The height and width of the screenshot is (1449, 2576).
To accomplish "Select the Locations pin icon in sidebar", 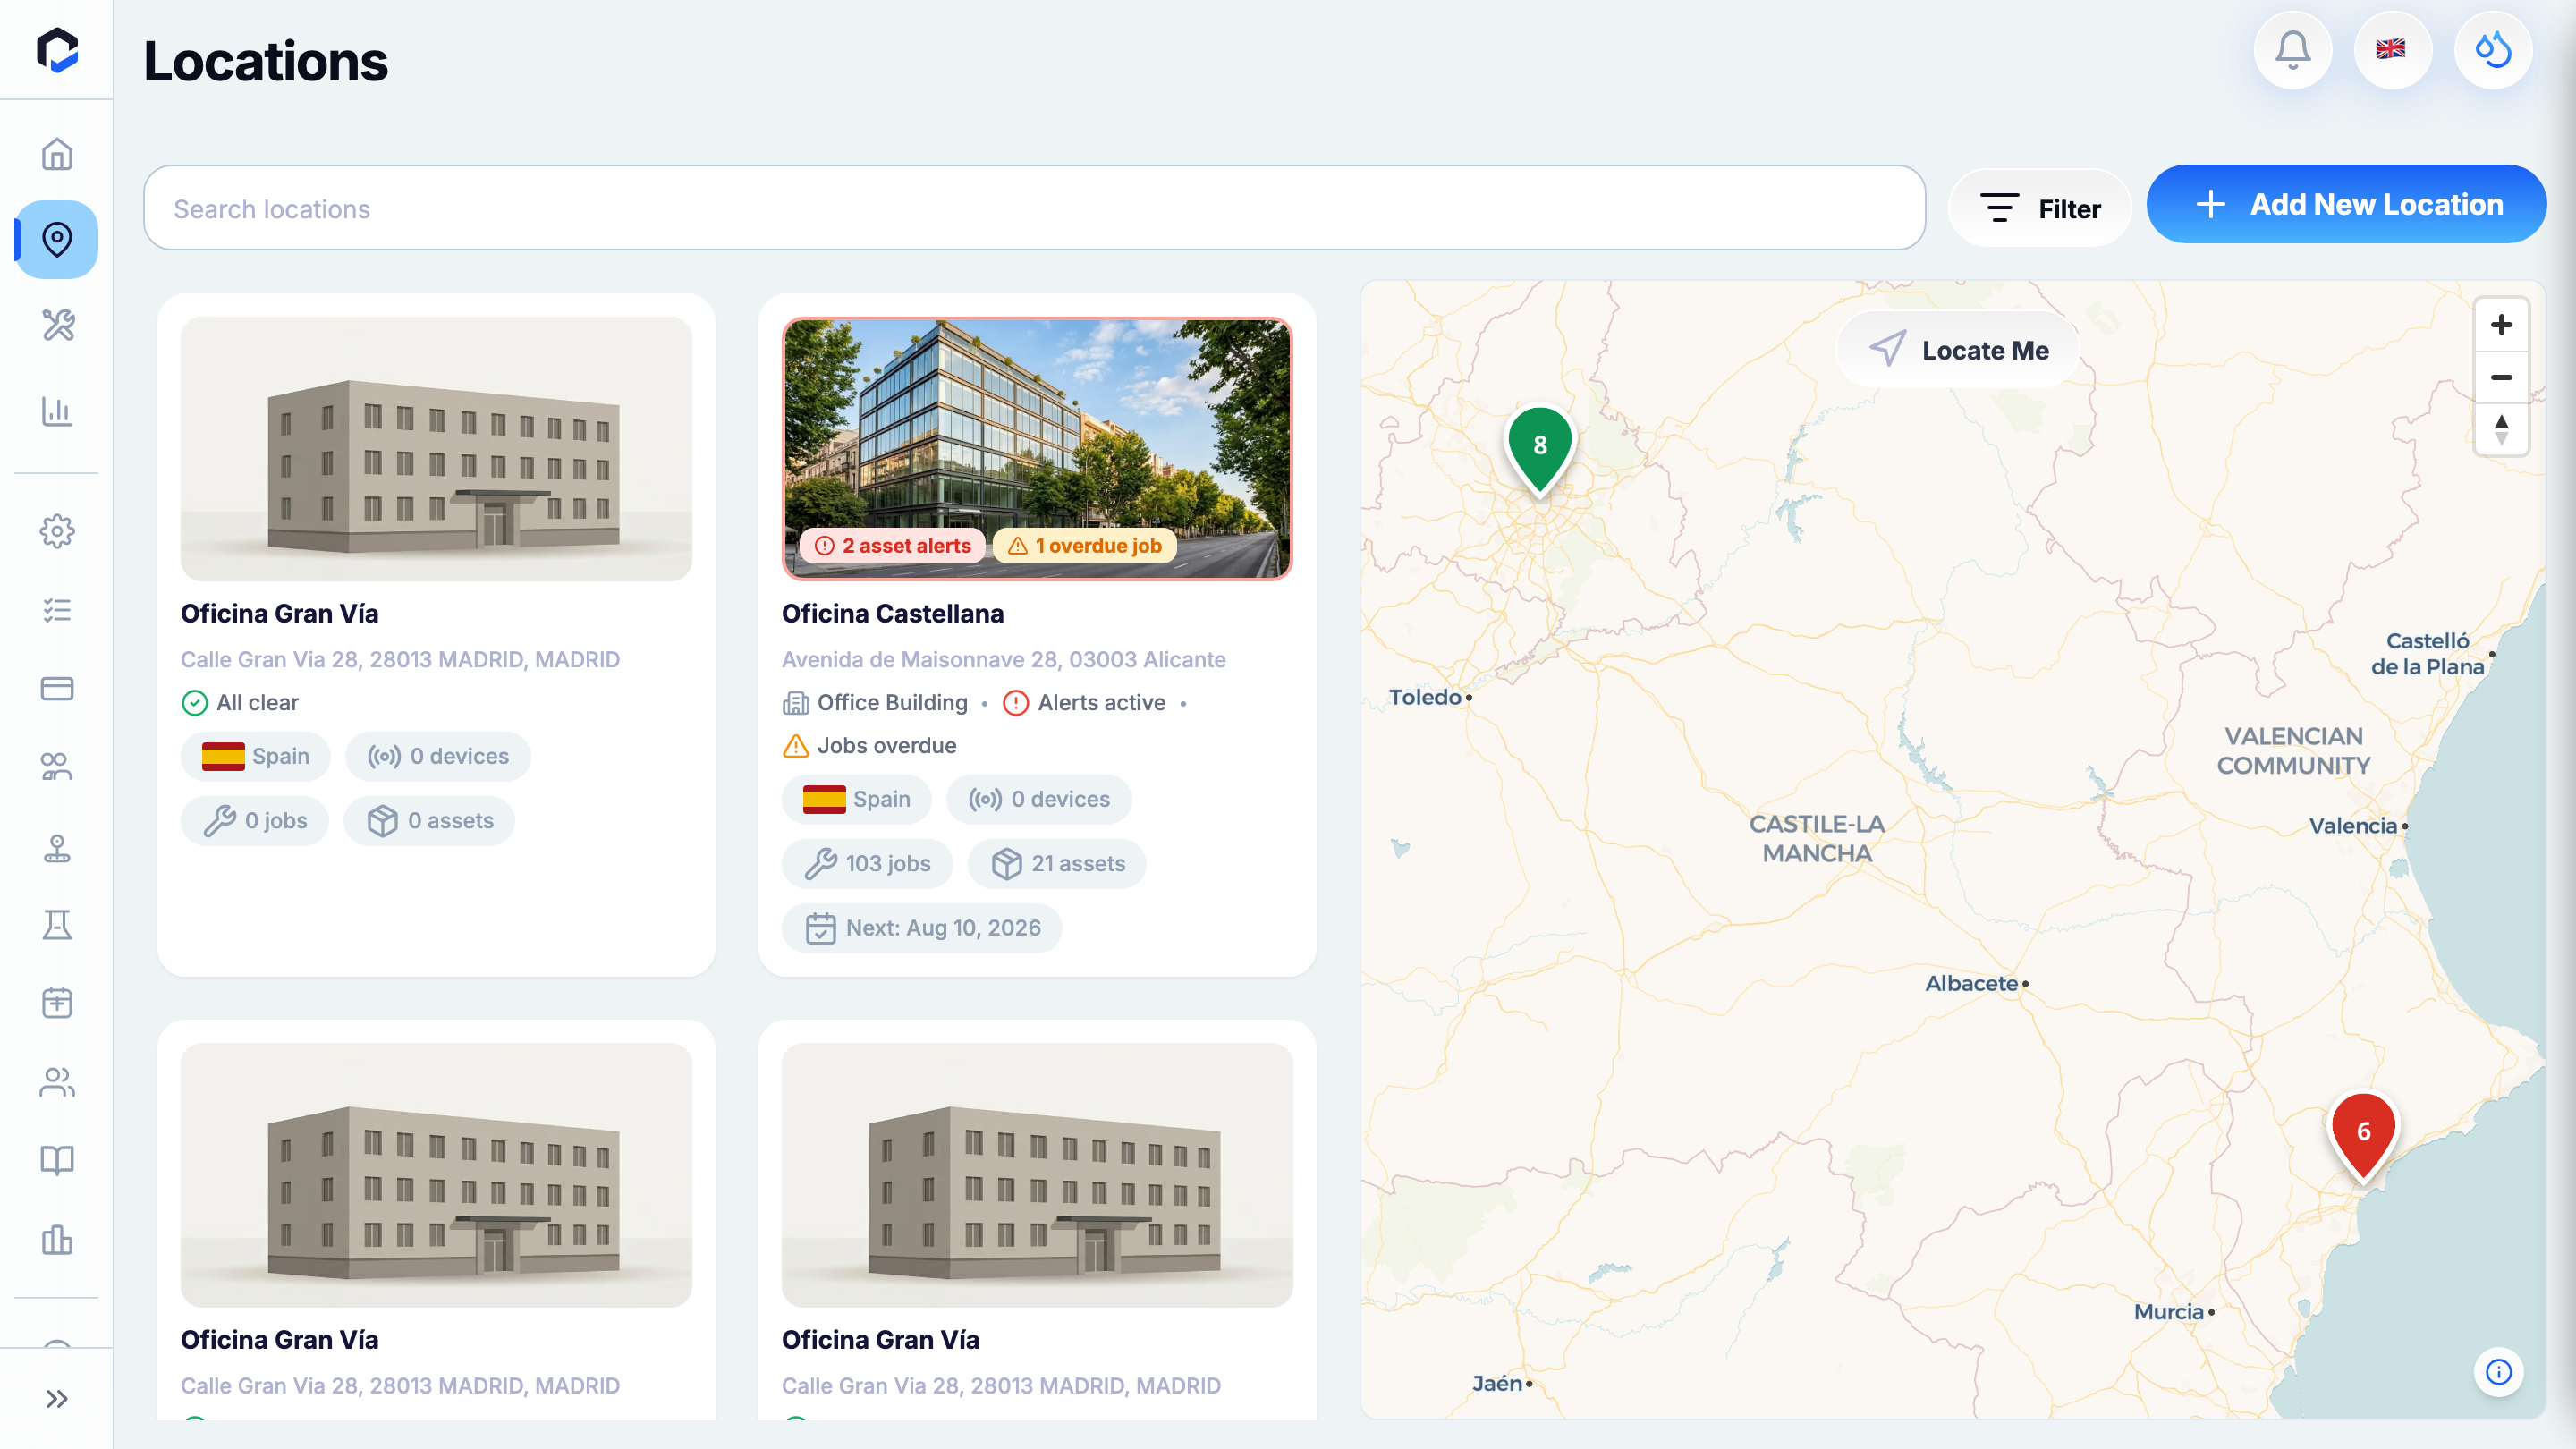I will click(57, 239).
